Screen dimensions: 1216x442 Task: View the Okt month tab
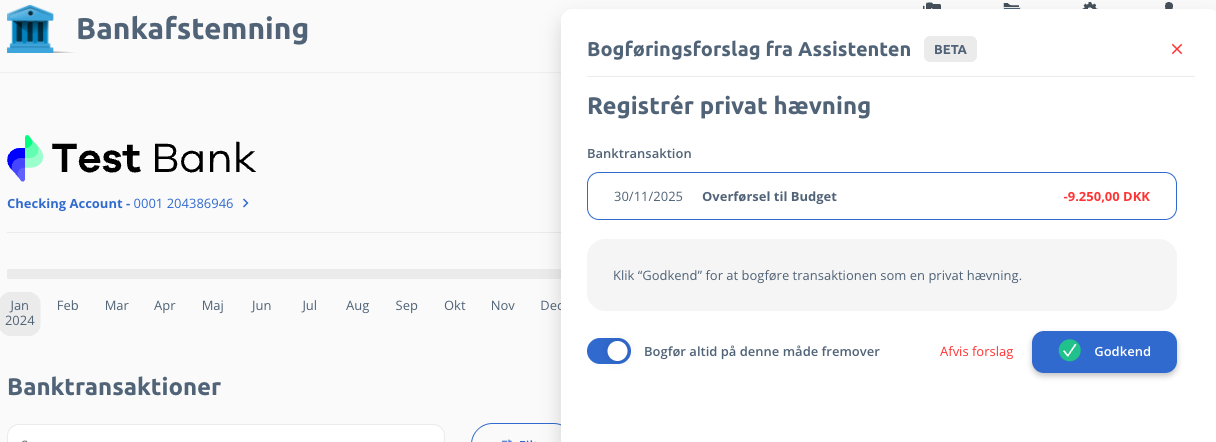455,305
